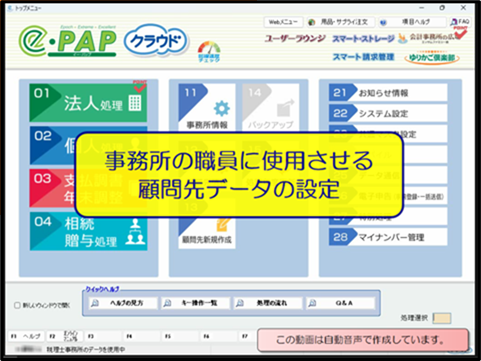Screen dimensions: 481x361
Task: Click the F1 ヘルプ function key
Action: click(27, 336)
